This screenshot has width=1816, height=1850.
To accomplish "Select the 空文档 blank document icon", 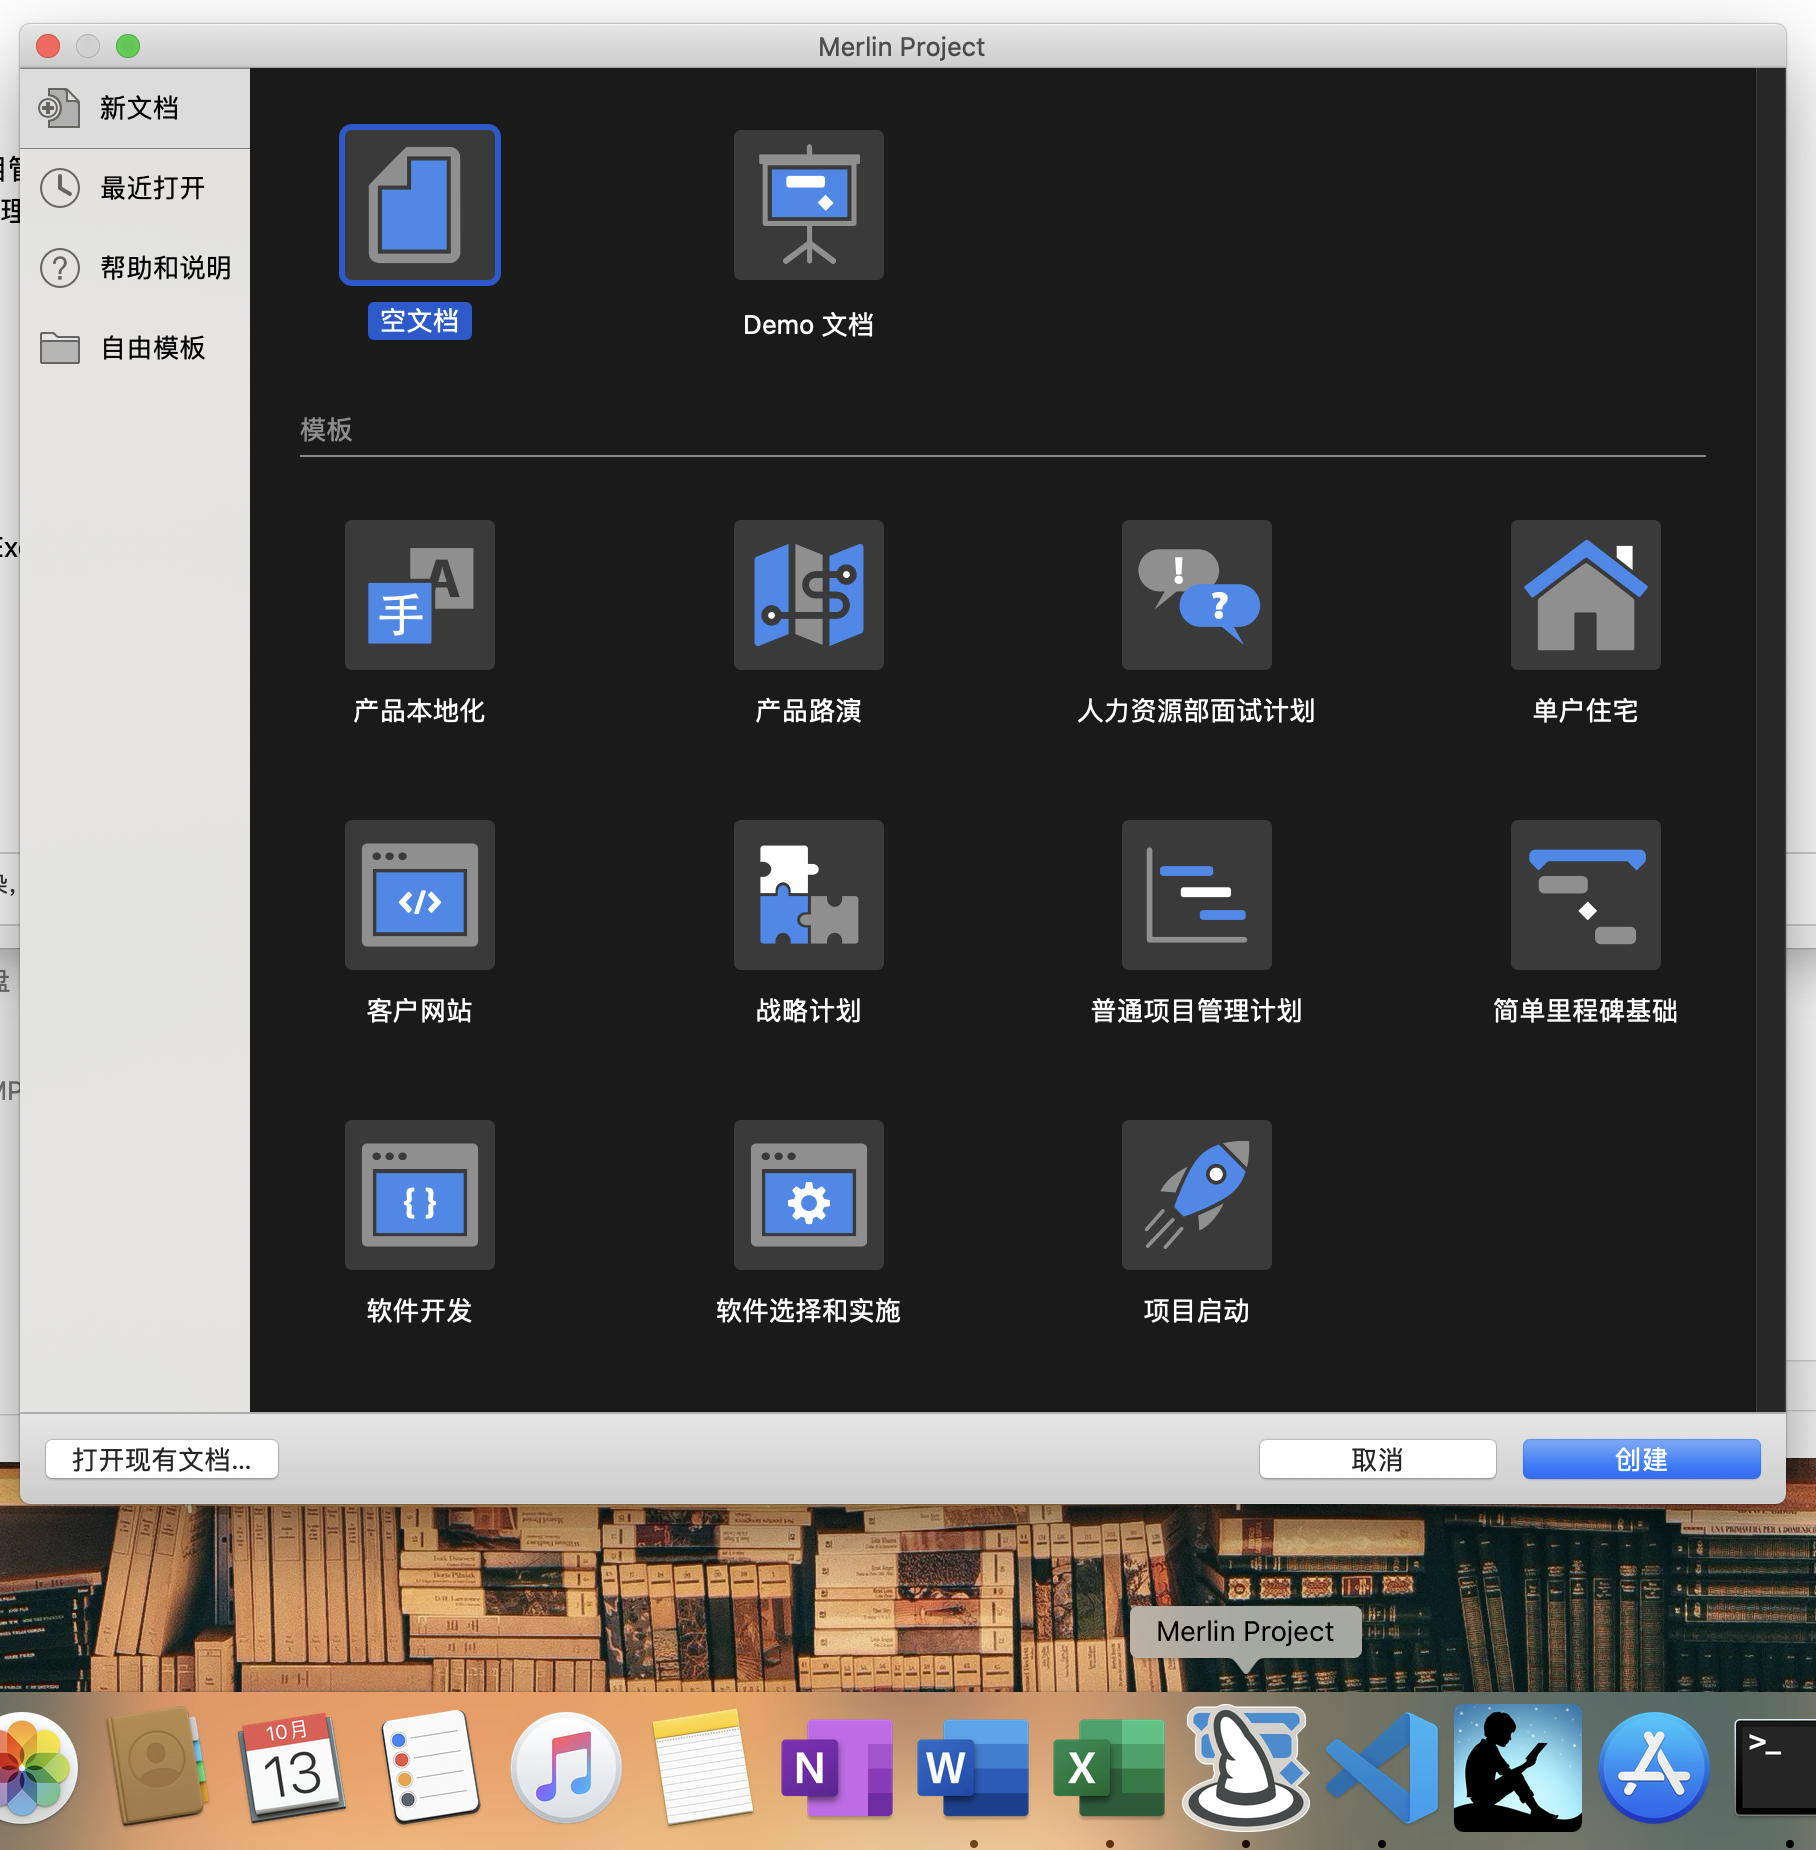I will [x=420, y=205].
